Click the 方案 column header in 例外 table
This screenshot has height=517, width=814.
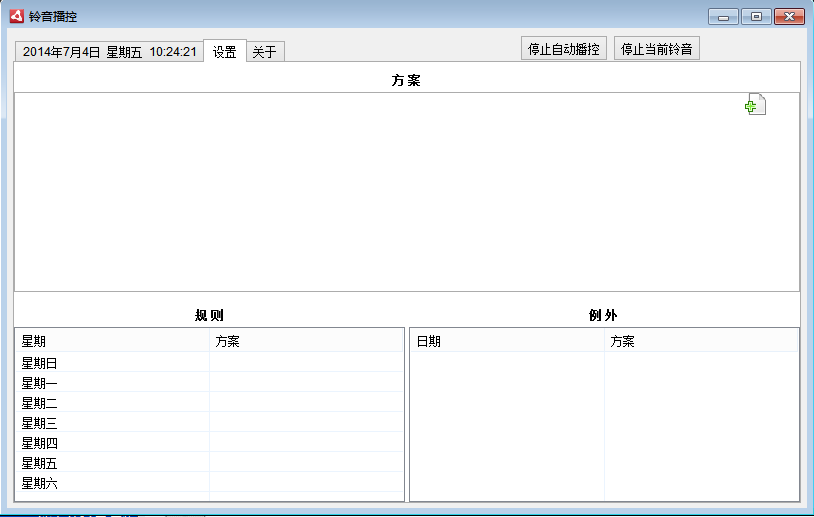coord(701,341)
